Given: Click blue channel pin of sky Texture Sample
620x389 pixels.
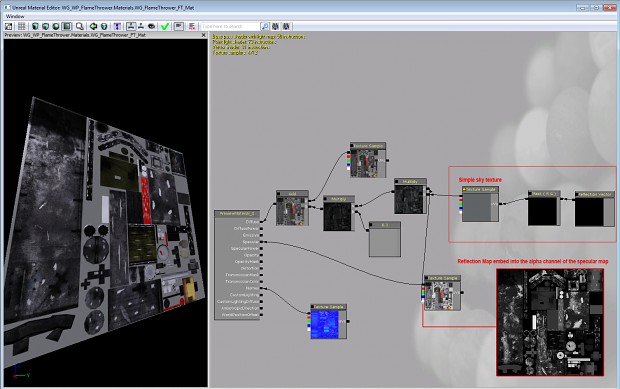Looking at the screenshot, I should click(460, 208).
